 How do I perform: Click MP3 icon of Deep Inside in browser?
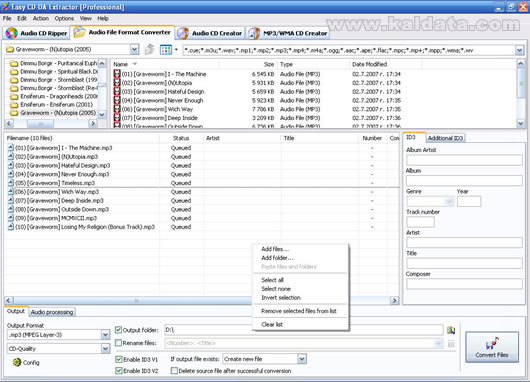point(117,118)
